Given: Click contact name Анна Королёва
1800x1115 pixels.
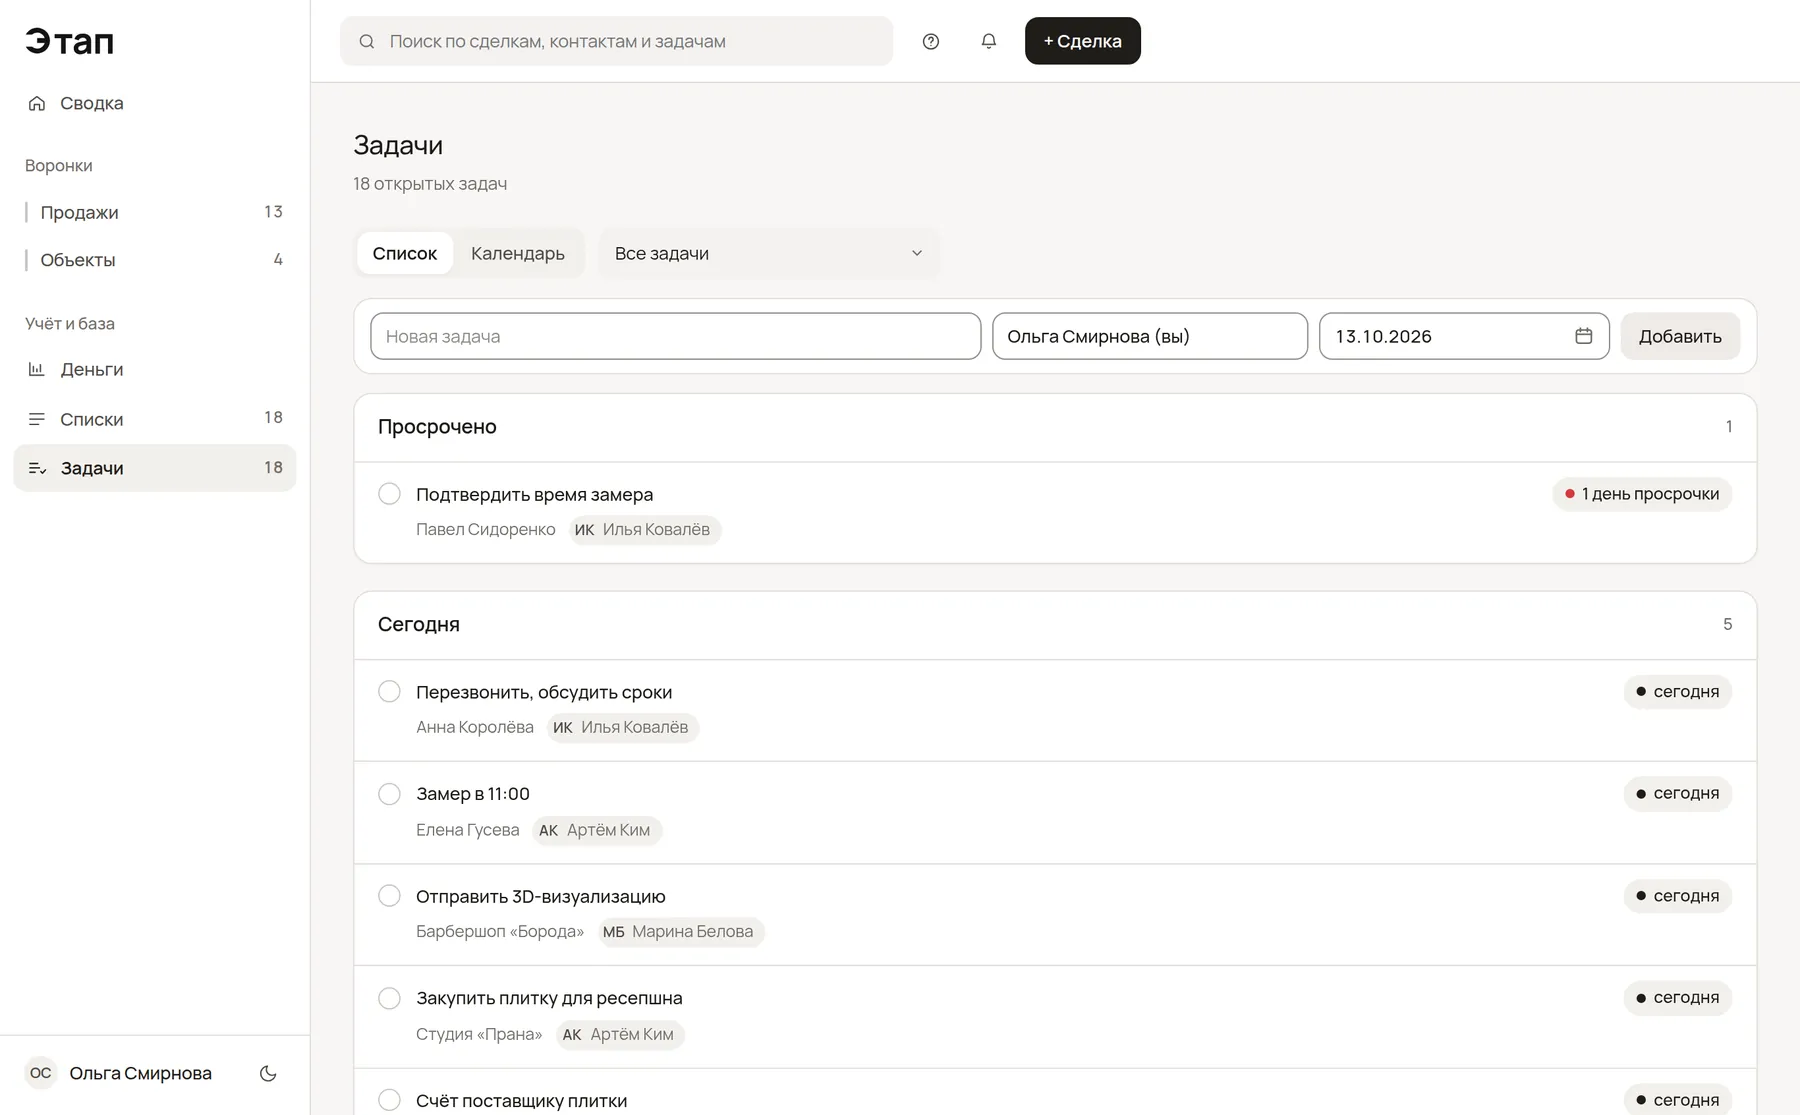Looking at the screenshot, I should (475, 727).
